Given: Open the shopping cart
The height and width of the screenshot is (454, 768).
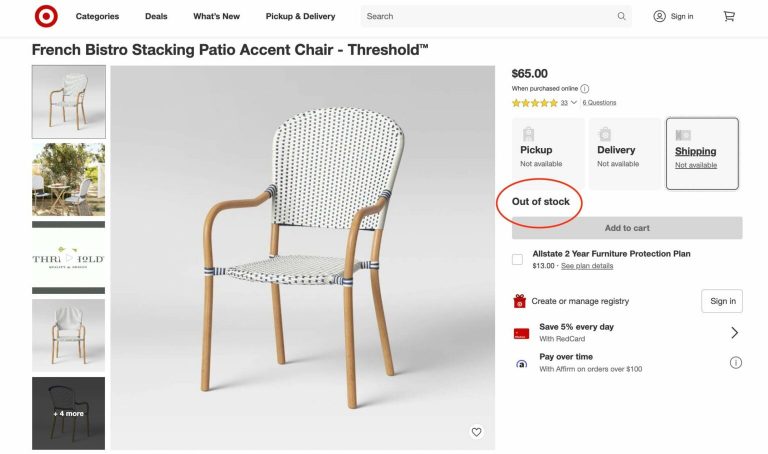Looking at the screenshot, I should [729, 16].
